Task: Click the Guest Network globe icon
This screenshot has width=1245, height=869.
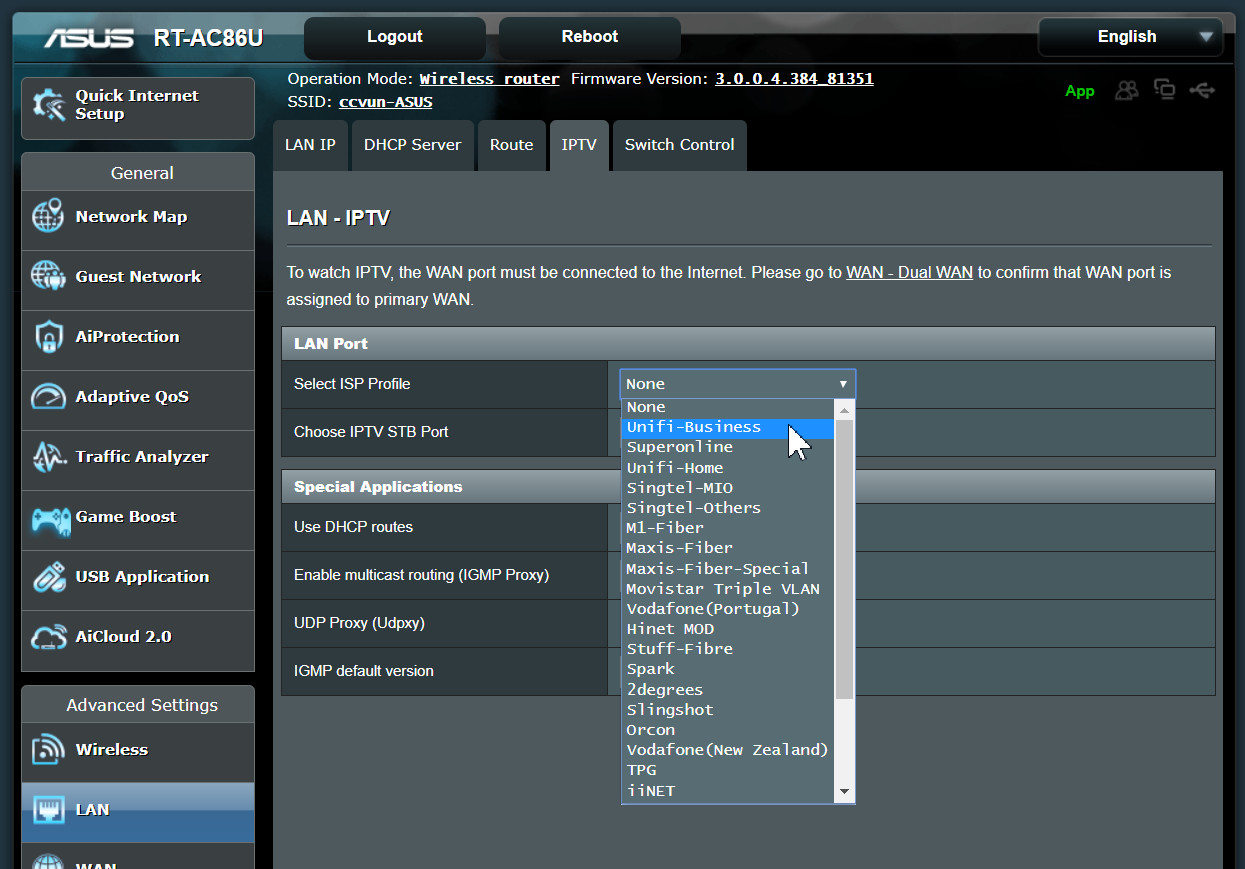Action: point(48,277)
